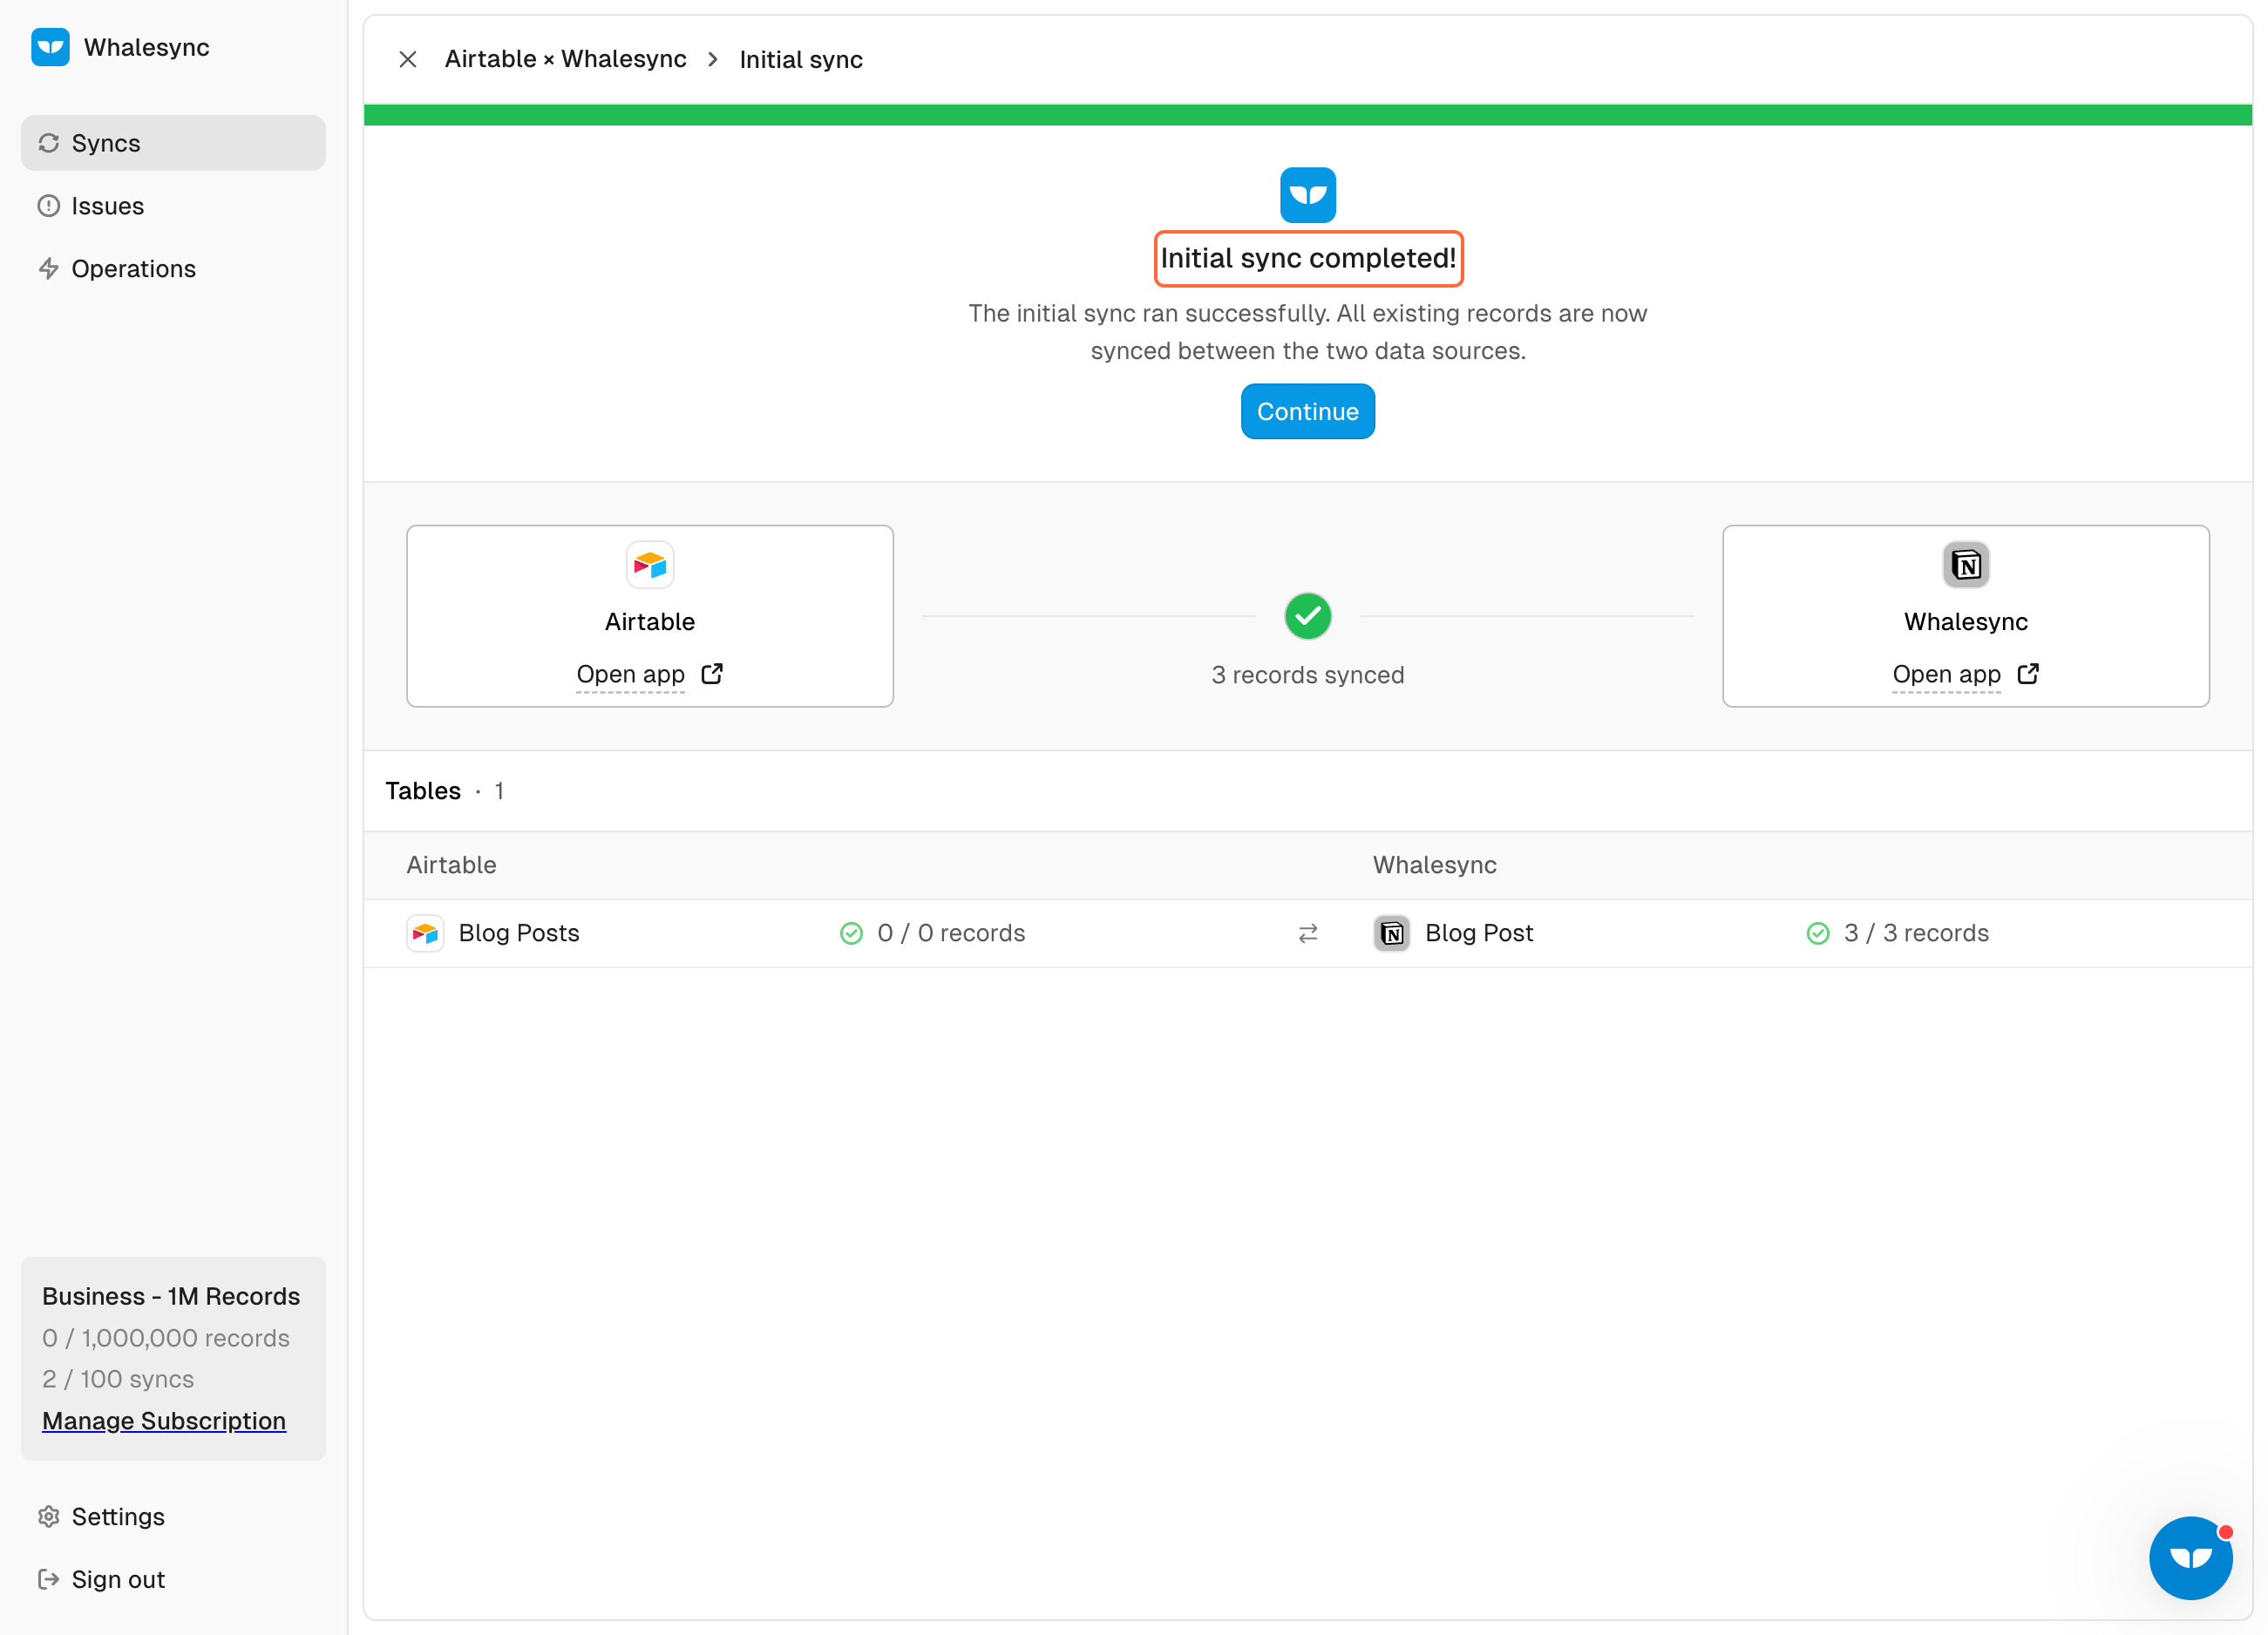The width and height of the screenshot is (2268, 1635).
Task: Open the Whalesync chat widget
Action: (2191, 1557)
